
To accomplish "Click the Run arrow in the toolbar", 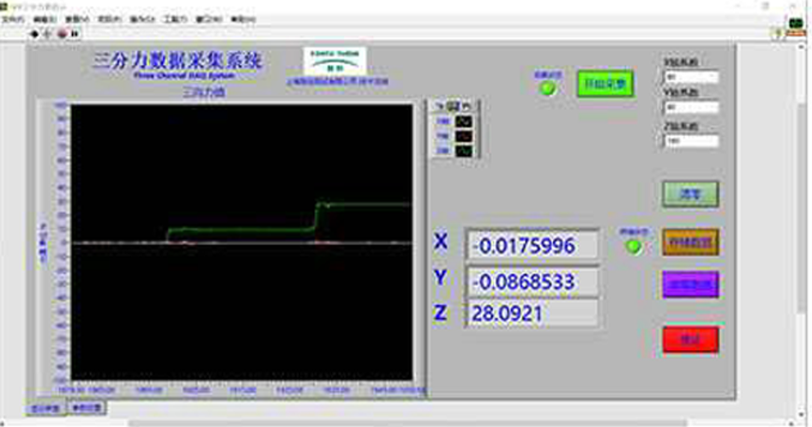I will [x=36, y=32].
